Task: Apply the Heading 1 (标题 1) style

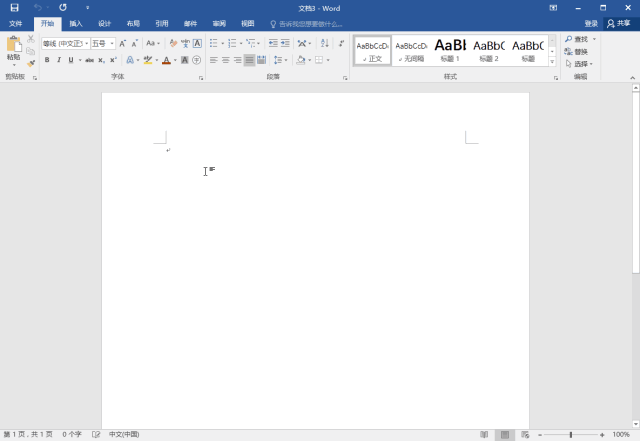Action: [450, 50]
